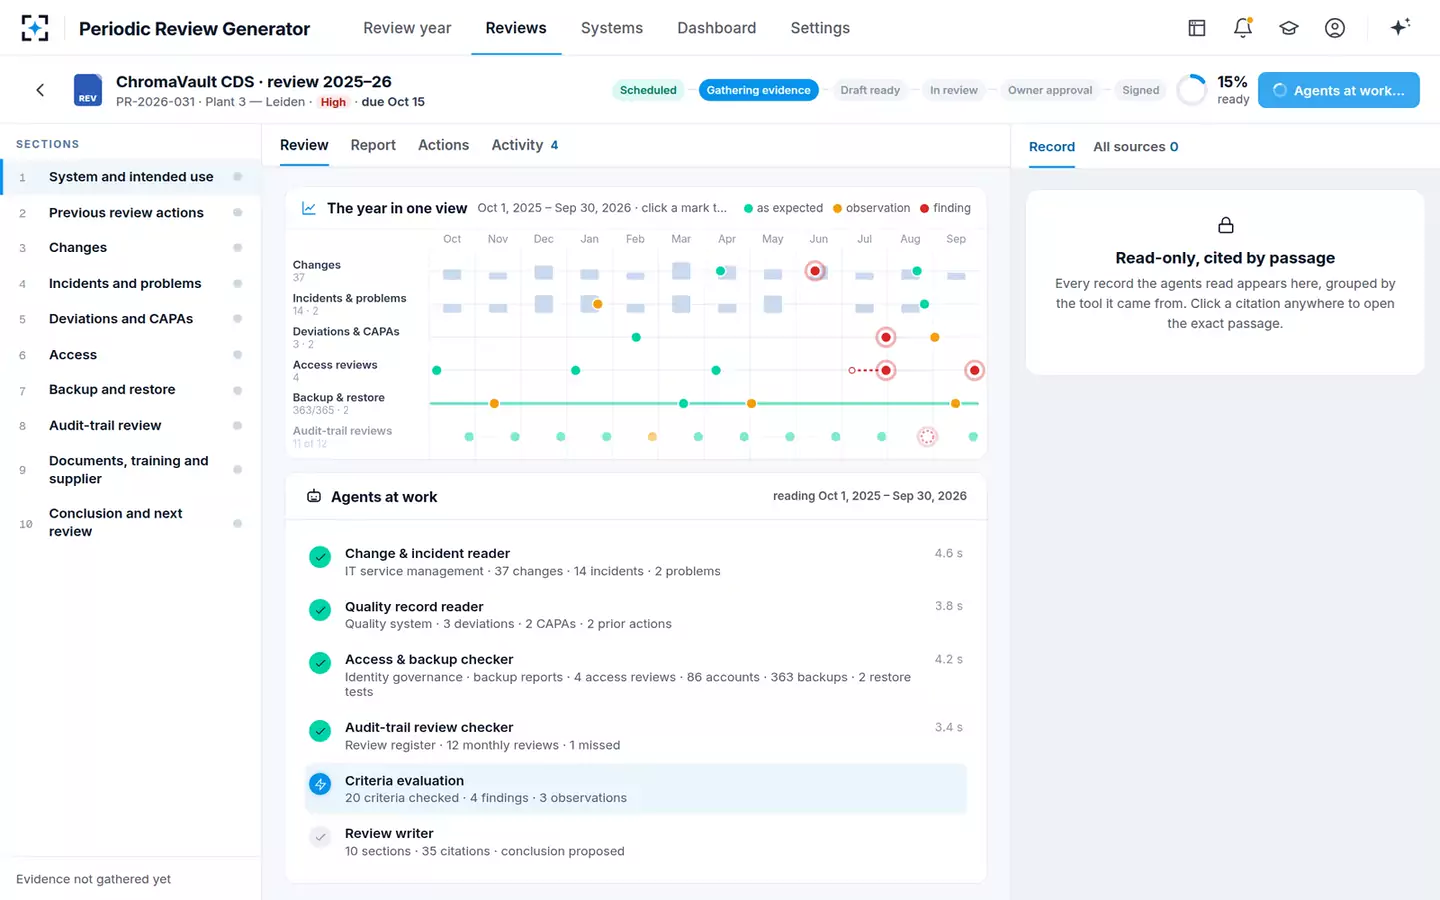Click the High risk badge
This screenshot has width=1440, height=900.
pos(333,102)
